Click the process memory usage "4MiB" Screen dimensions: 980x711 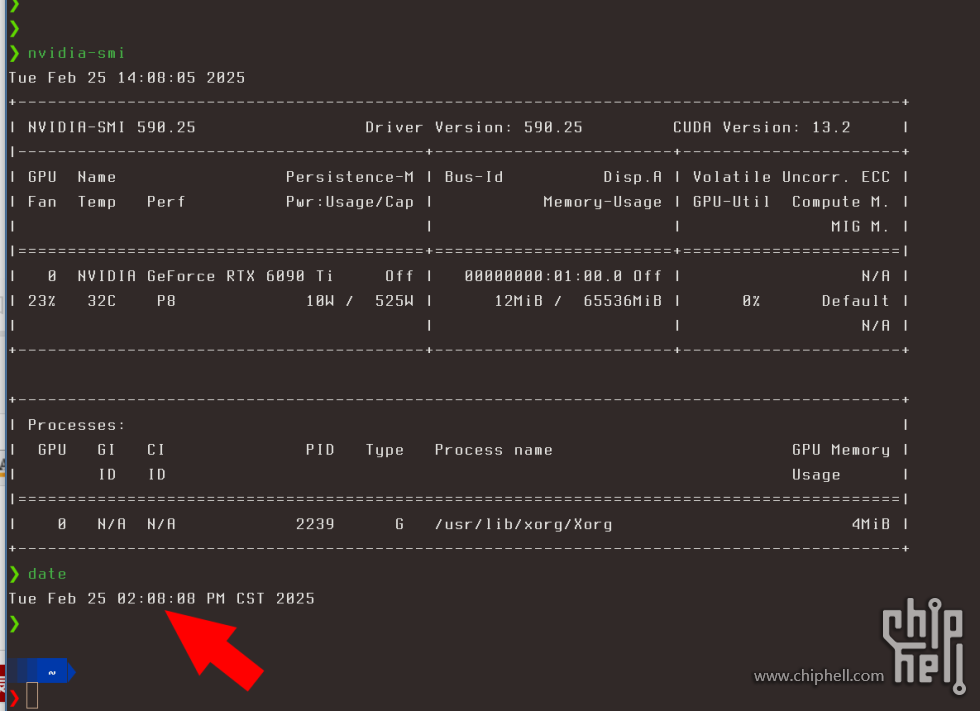click(871, 524)
